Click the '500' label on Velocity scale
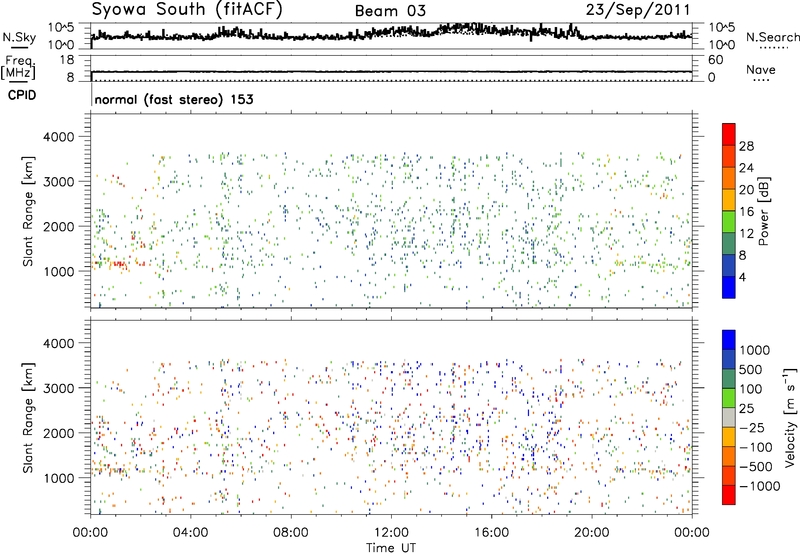This screenshot has width=800, height=554. [751, 370]
